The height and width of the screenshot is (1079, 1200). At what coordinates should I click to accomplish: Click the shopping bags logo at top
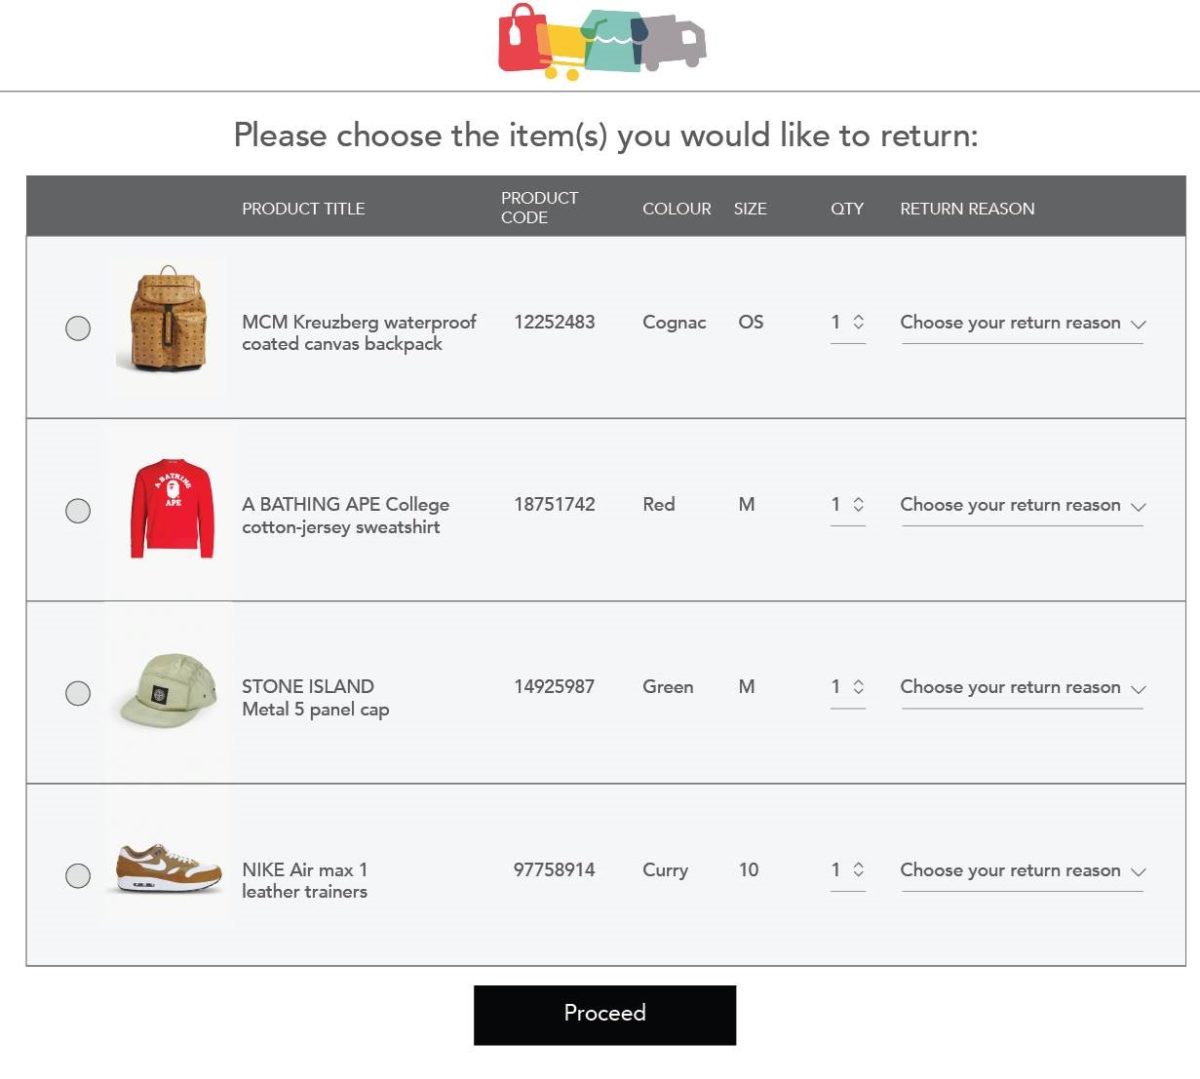602,42
